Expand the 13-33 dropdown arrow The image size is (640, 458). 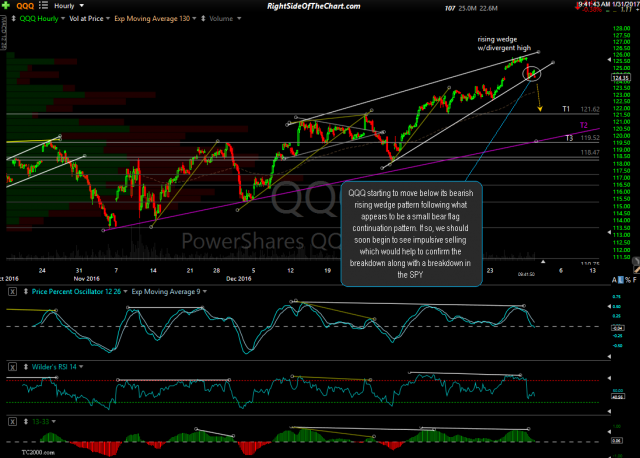click(x=53, y=421)
